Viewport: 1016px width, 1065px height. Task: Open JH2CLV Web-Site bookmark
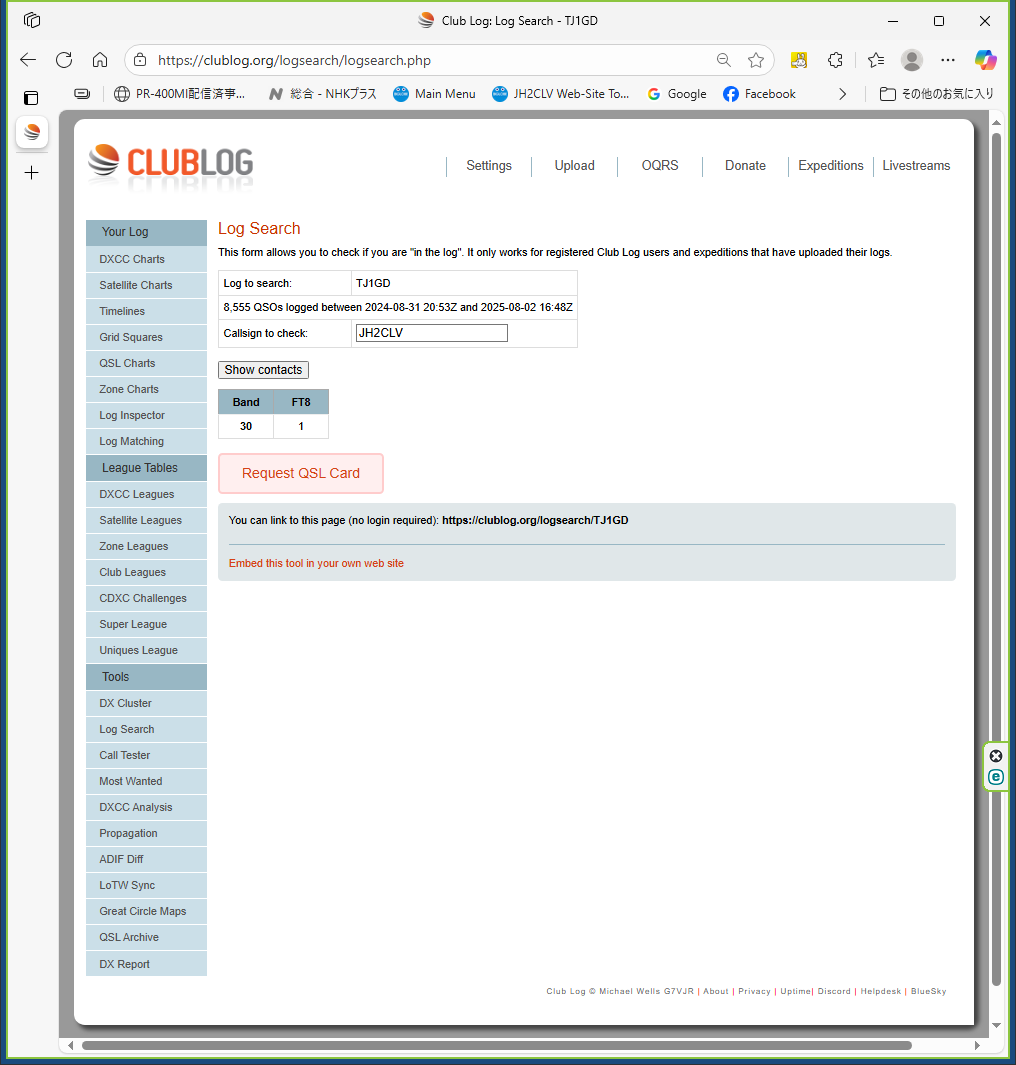561,94
